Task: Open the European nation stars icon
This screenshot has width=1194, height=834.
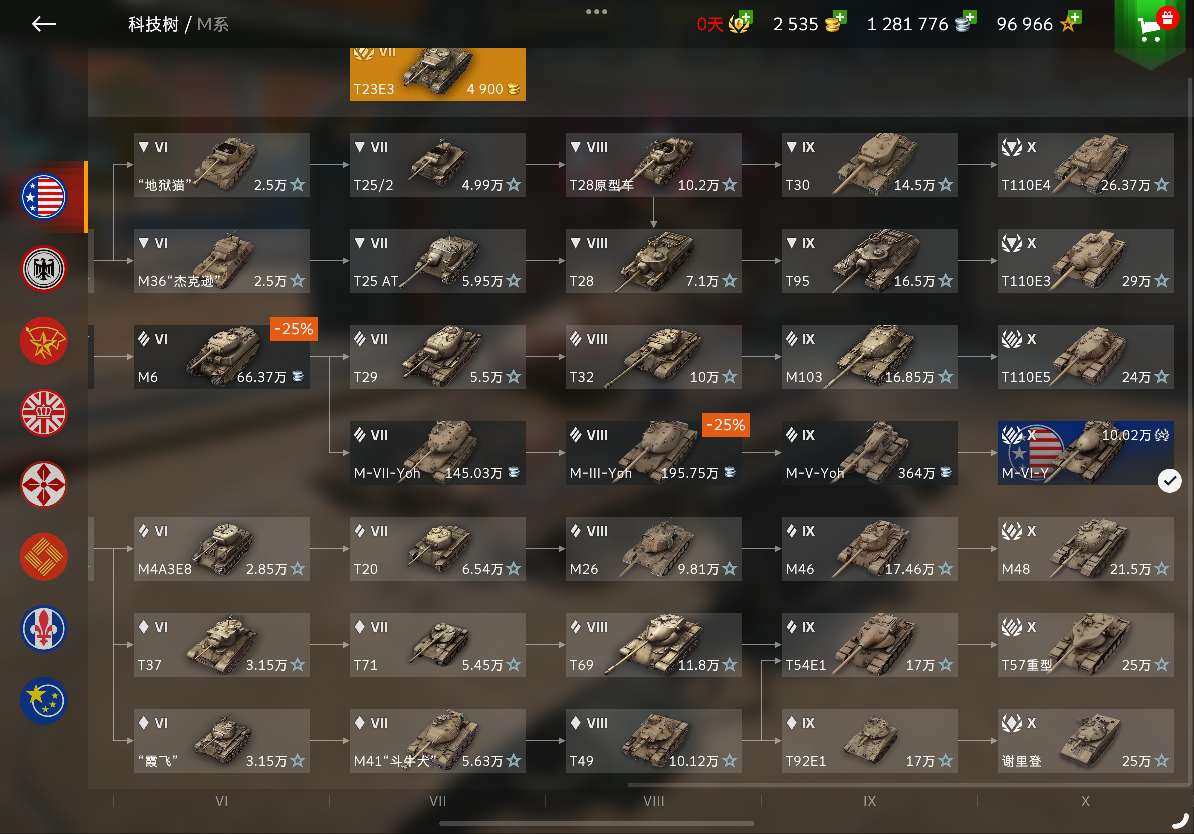Action: pyautogui.click(x=44, y=700)
